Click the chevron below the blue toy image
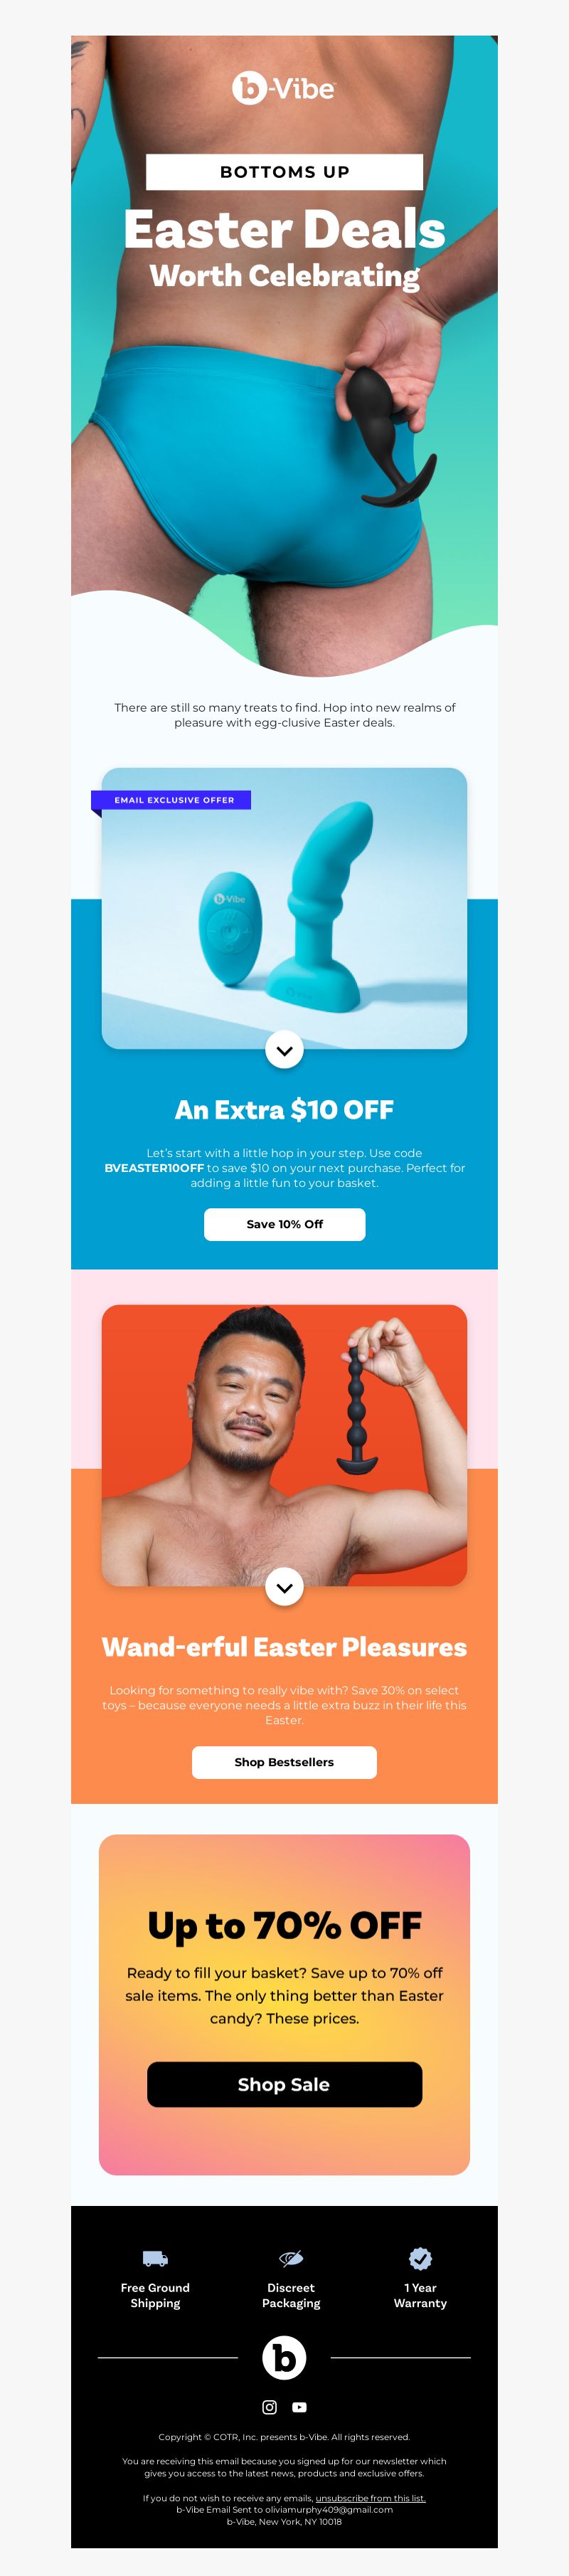The width and height of the screenshot is (569, 2576). pyautogui.click(x=284, y=1050)
